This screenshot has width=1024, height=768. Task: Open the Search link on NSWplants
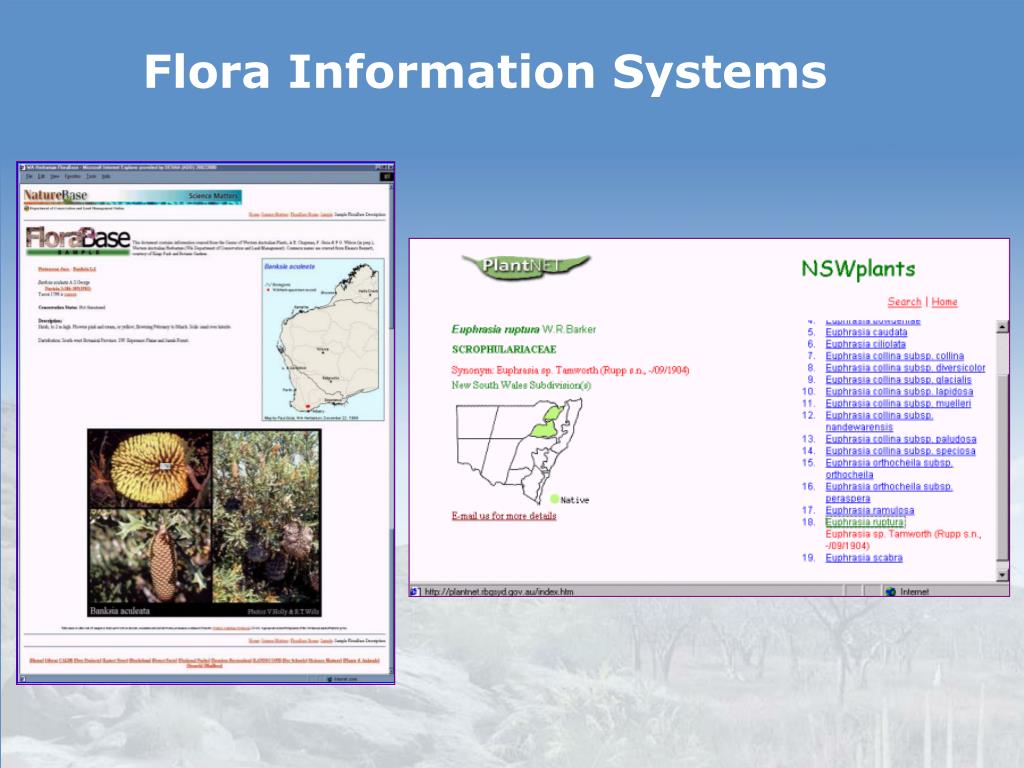[x=904, y=302]
